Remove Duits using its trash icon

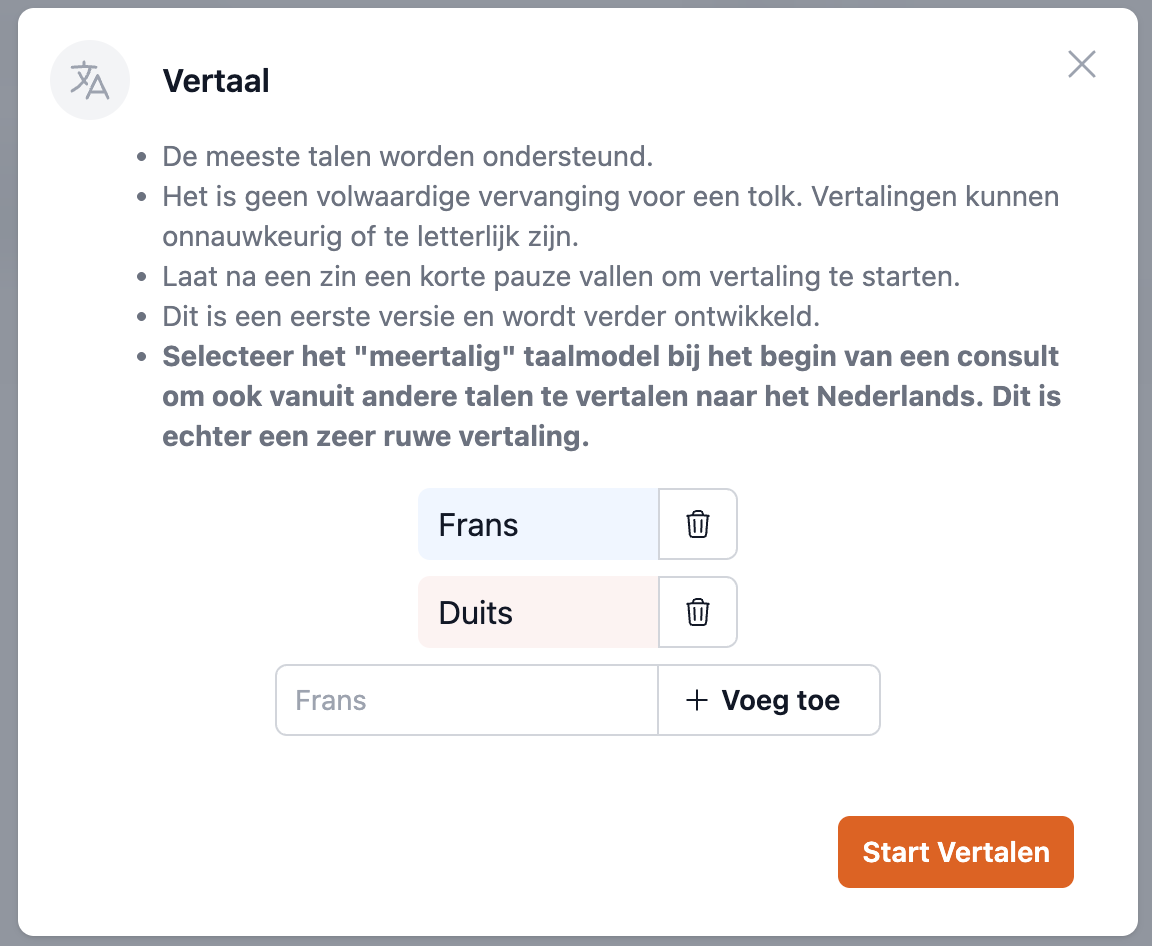click(698, 612)
